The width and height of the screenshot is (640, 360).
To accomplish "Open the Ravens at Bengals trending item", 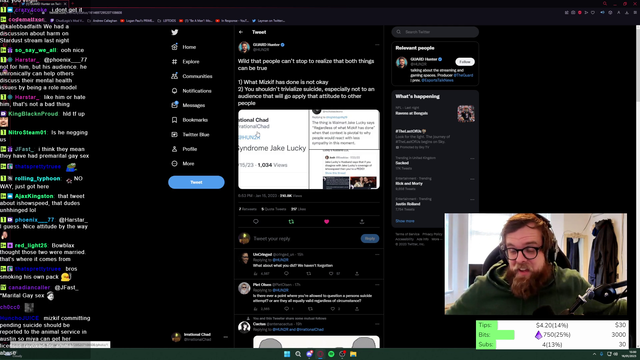I will (435, 113).
